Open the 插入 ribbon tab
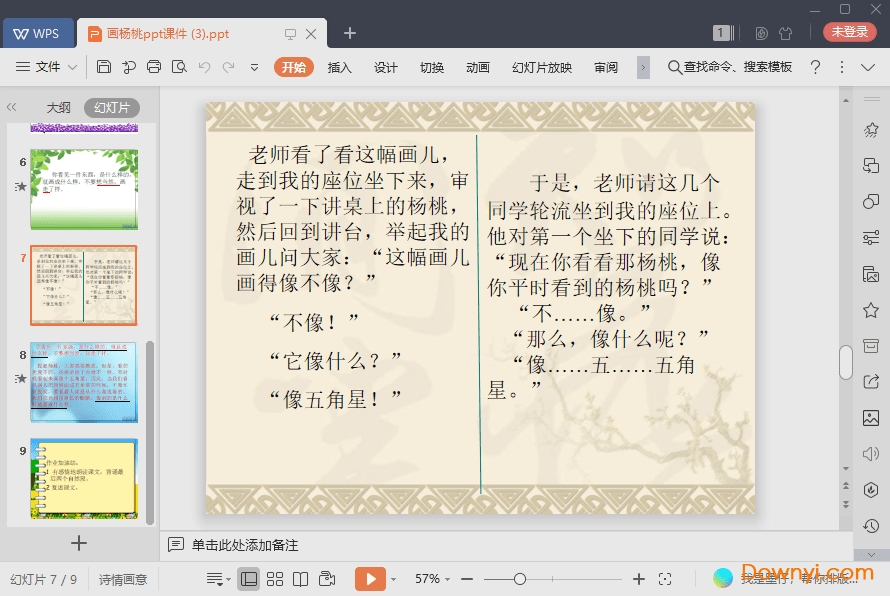The height and width of the screenshot is (596, 890). [340, 67]
